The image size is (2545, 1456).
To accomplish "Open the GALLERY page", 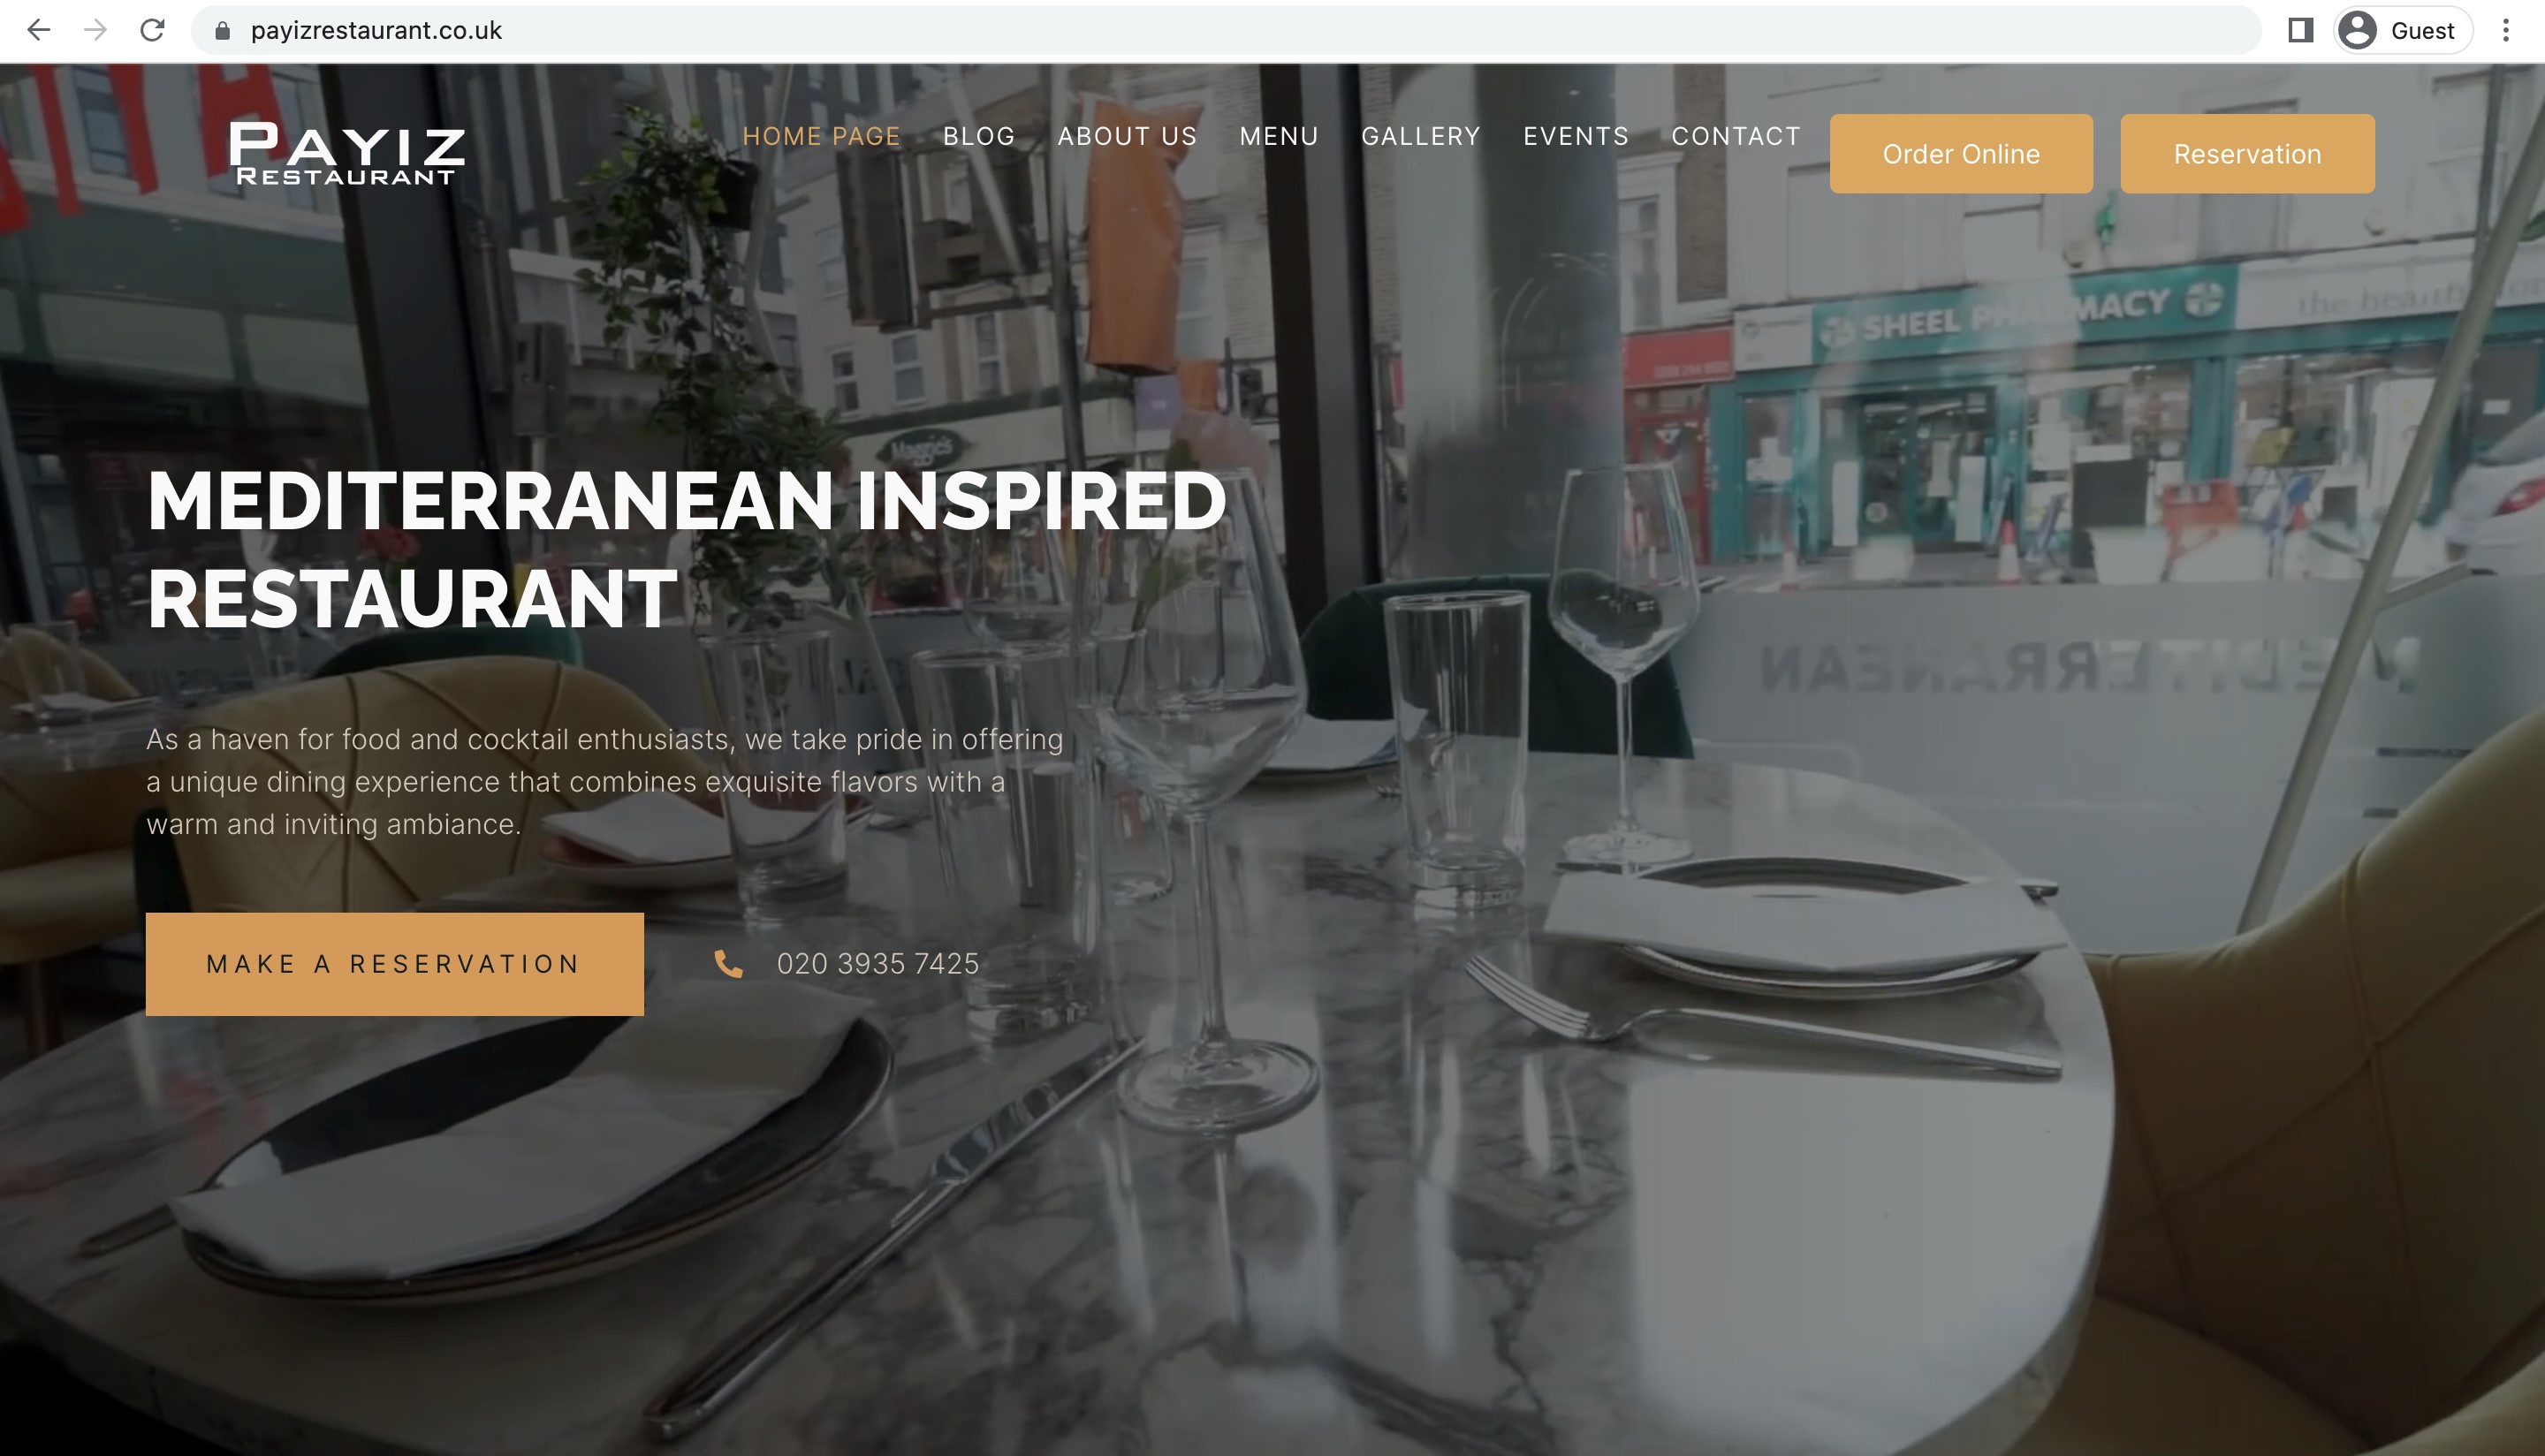I will click(1420, 136).
